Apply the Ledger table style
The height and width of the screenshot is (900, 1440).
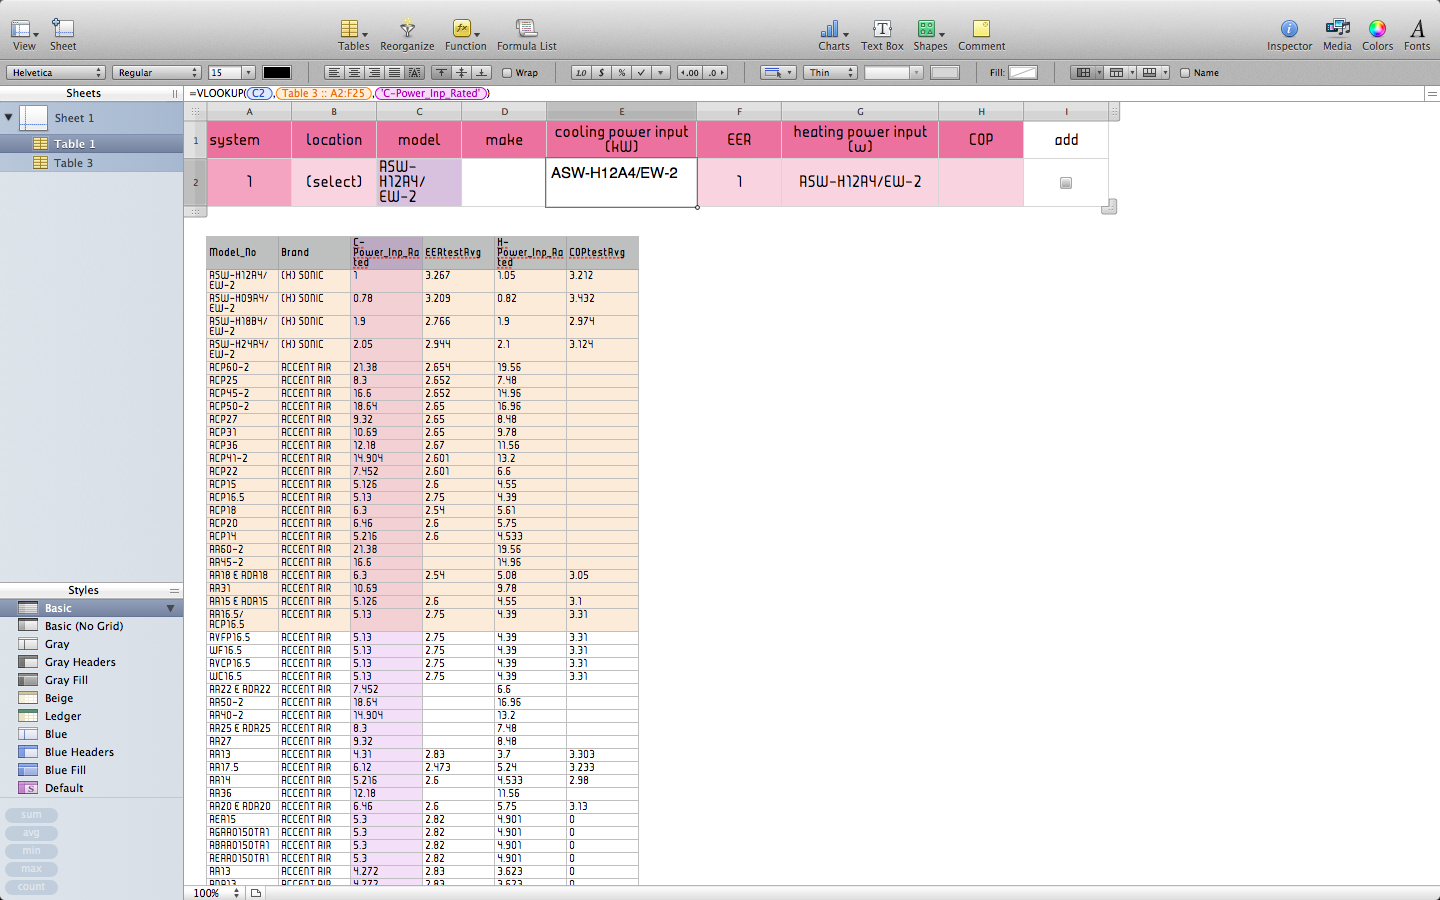[x=62, y=716]
